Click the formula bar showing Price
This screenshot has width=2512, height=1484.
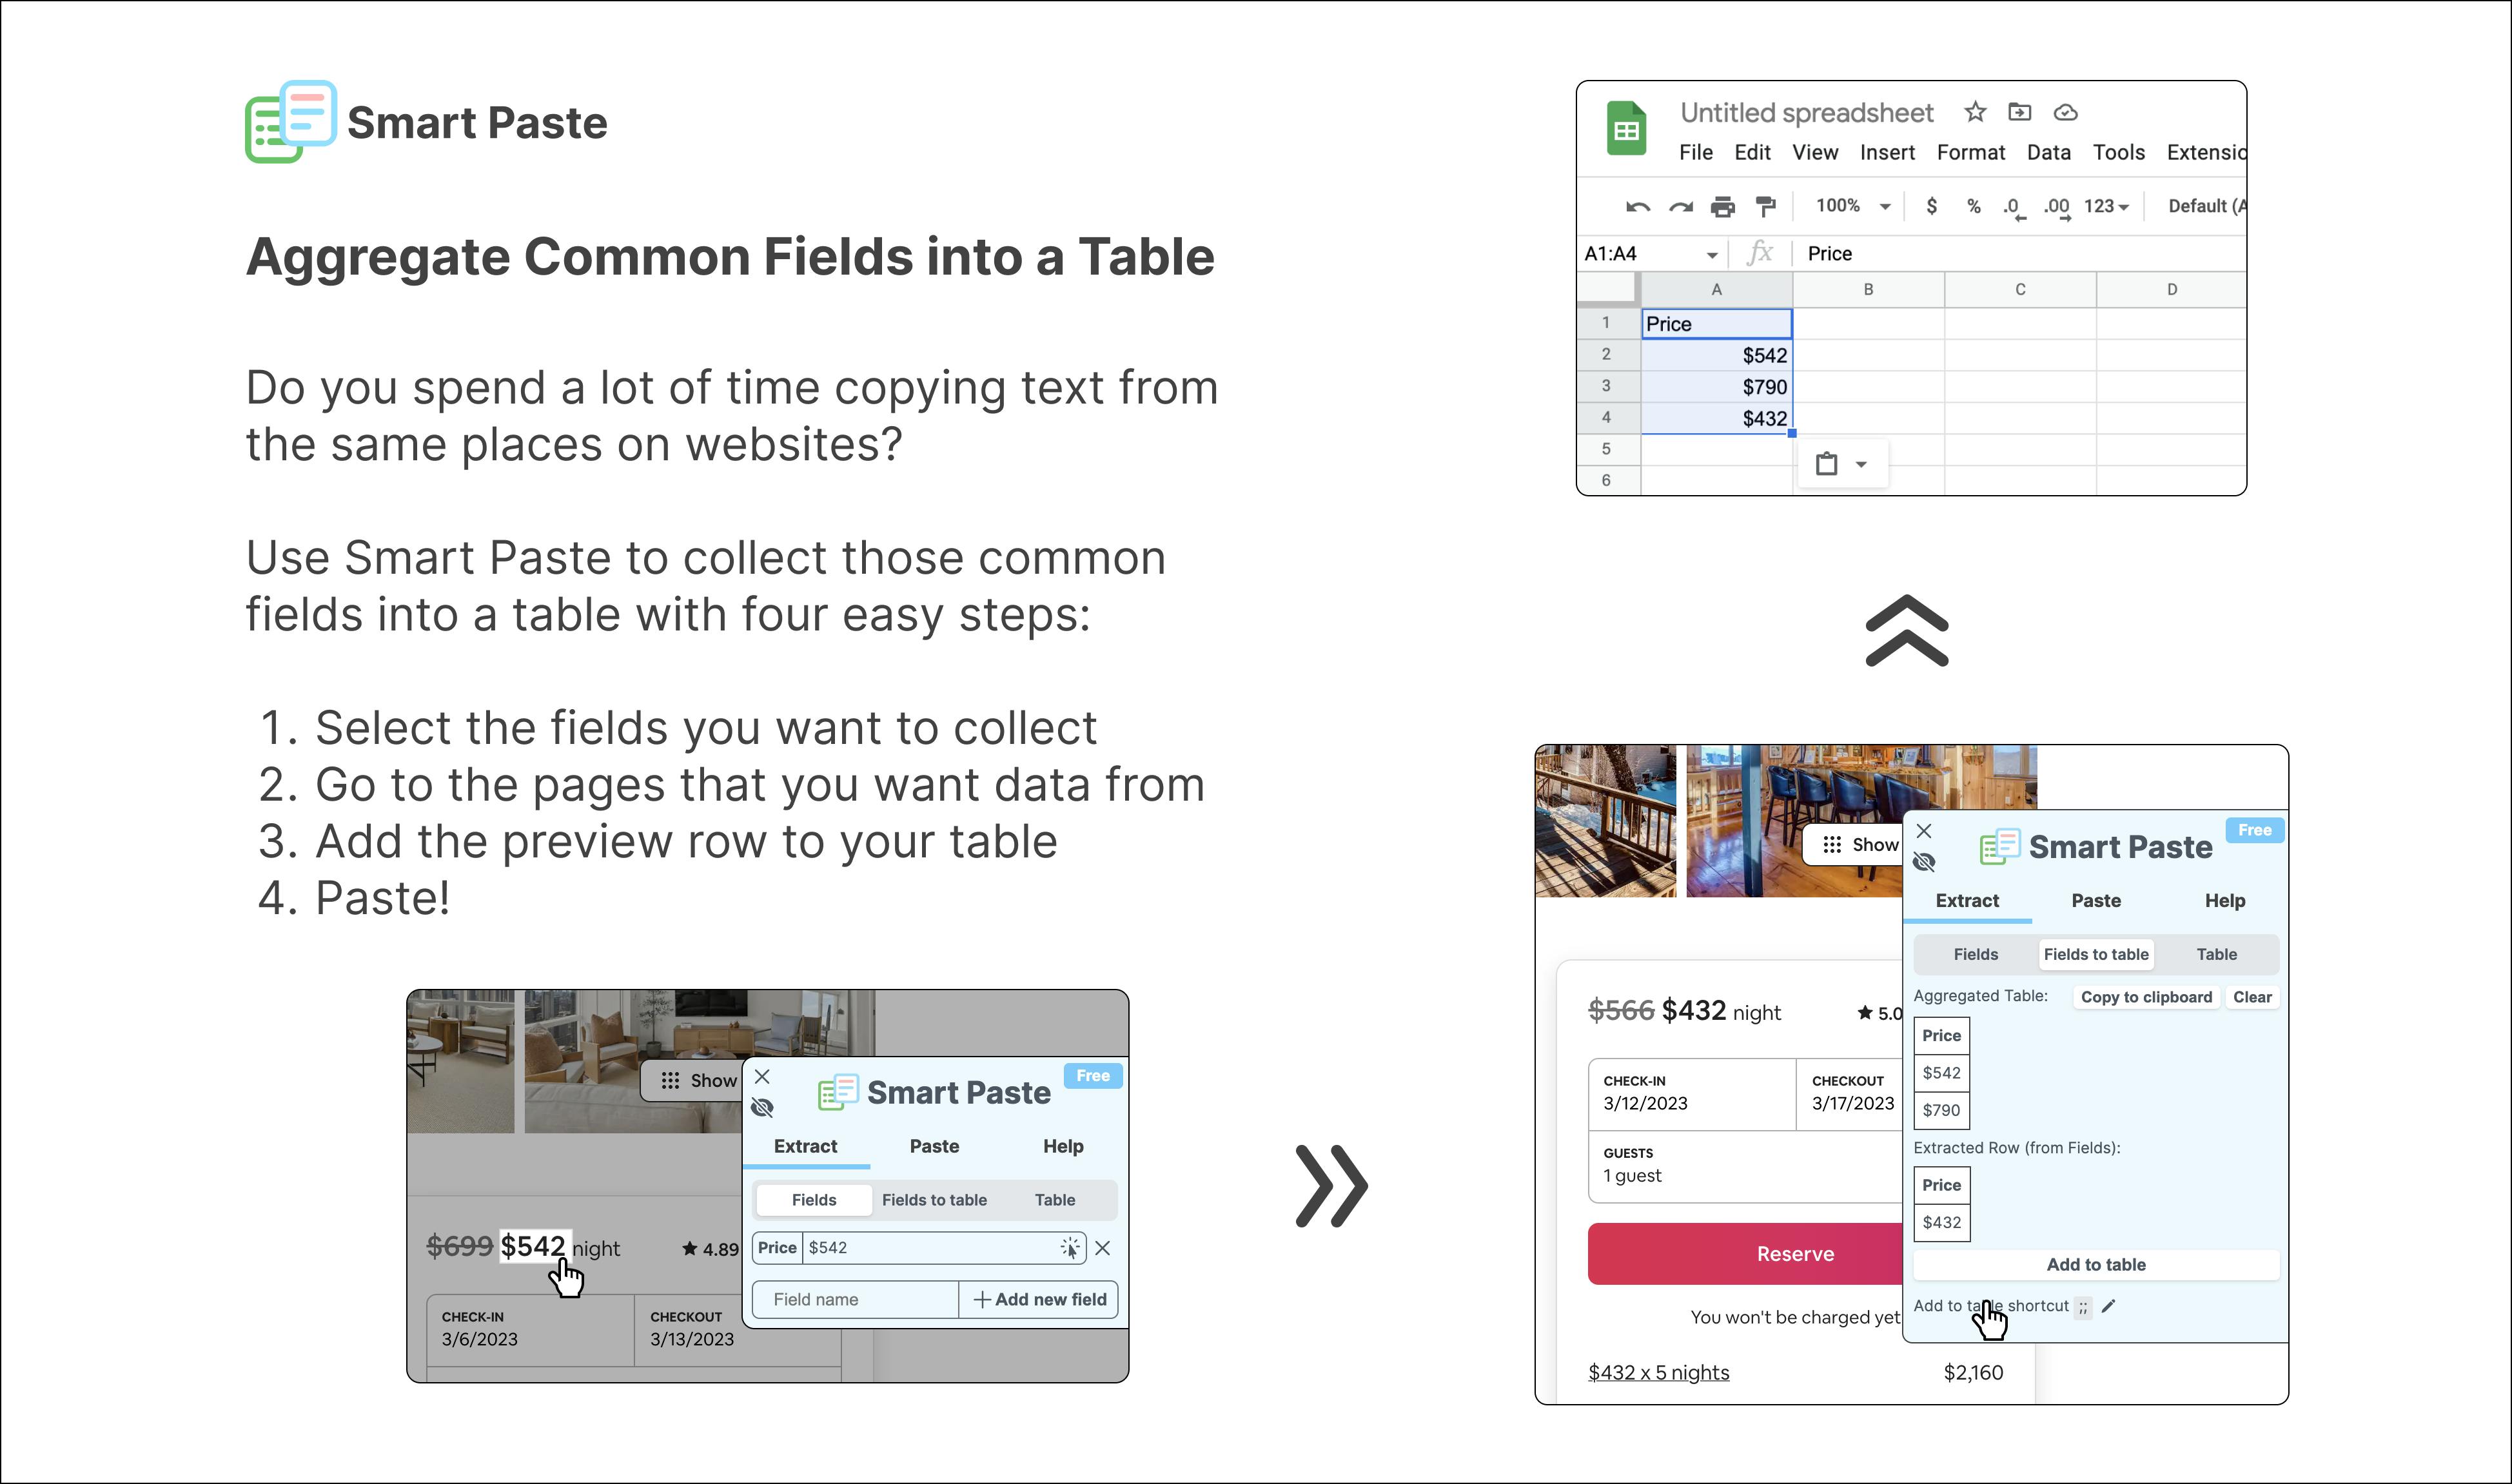click(2020, 254)
